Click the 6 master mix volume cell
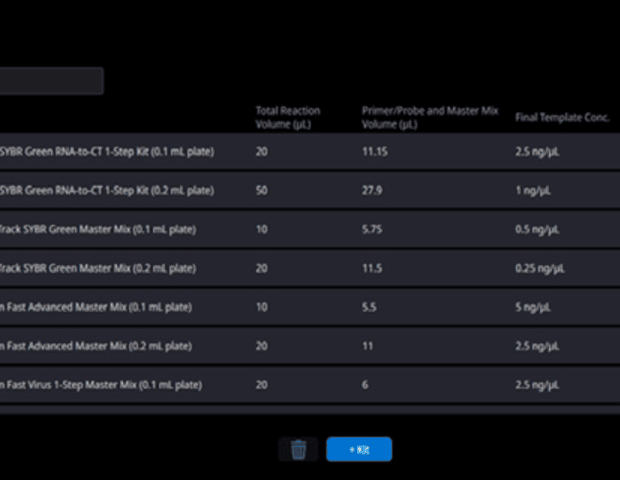 tap(365, 385)
